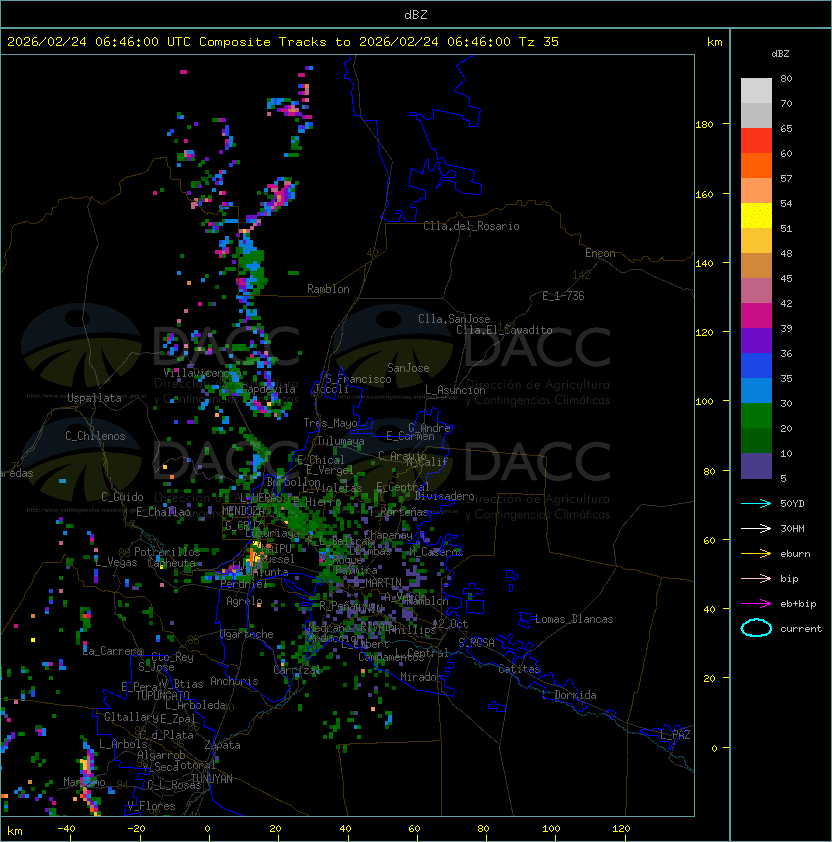This screenshot has width=832, height=842.
Task: Click the 'TUNUYAN' map label
Action: (212, 779)
